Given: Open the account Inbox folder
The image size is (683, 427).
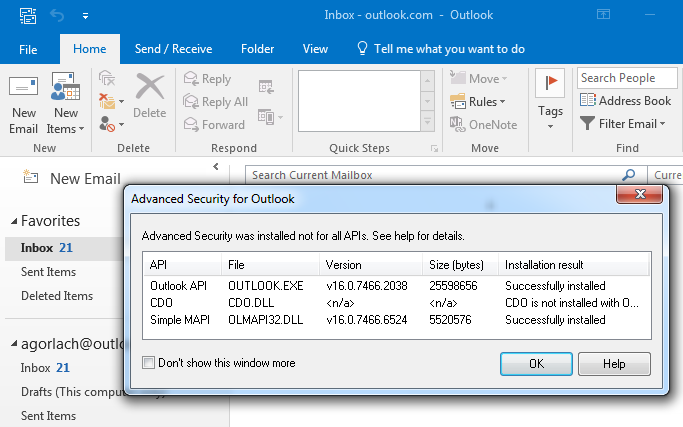Looking at the screenshot, I should pyautogui.click(x=45, y=368).
